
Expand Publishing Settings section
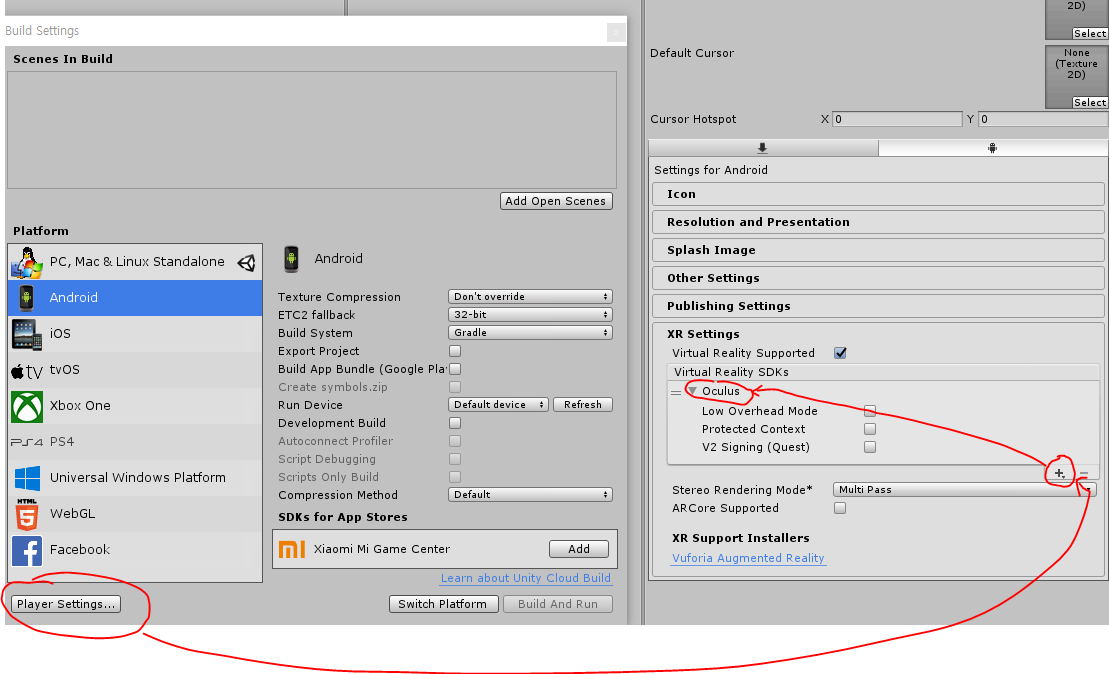(878, 306)
